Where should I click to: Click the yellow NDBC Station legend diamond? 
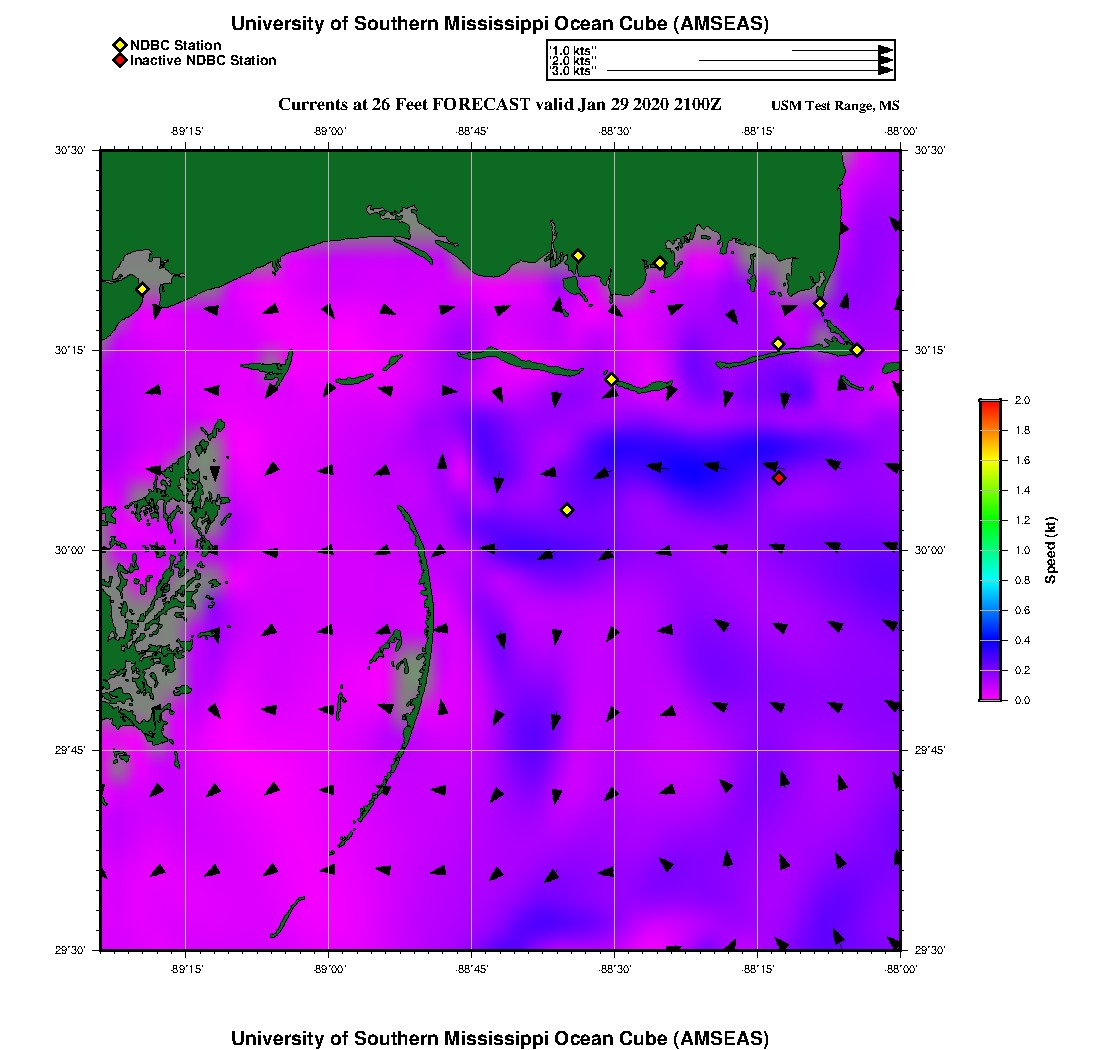[x=119, y=46]
